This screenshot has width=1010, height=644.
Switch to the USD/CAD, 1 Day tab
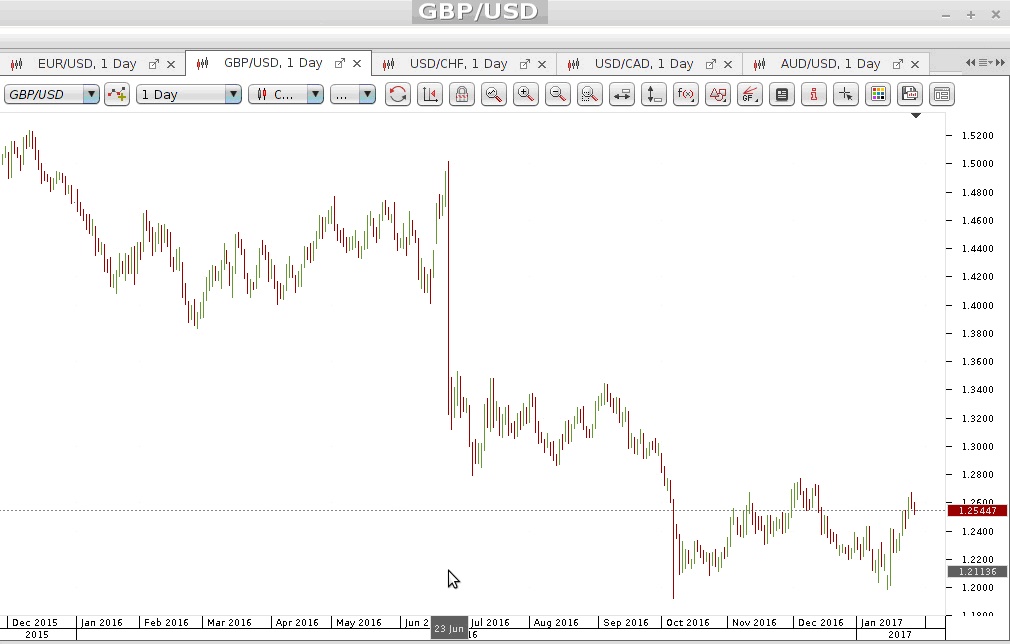643,63
